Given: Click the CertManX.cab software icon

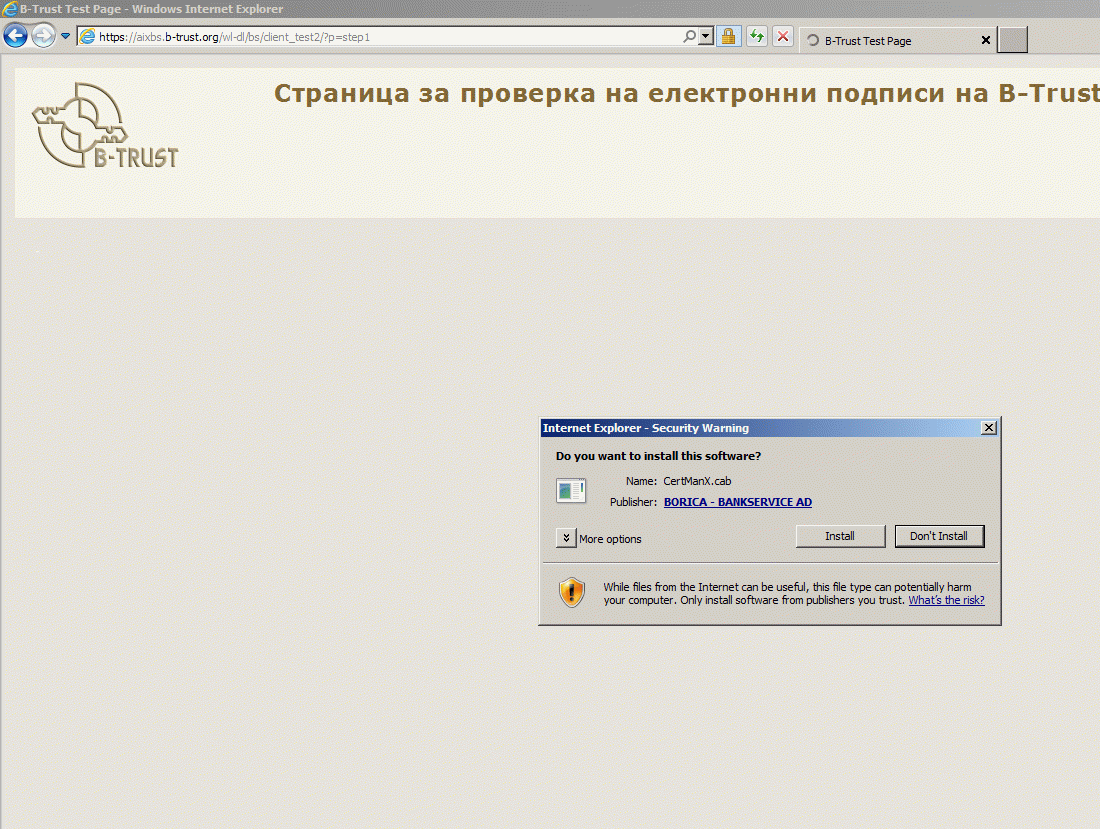Looking at the screenshot, I should point(570,490).
